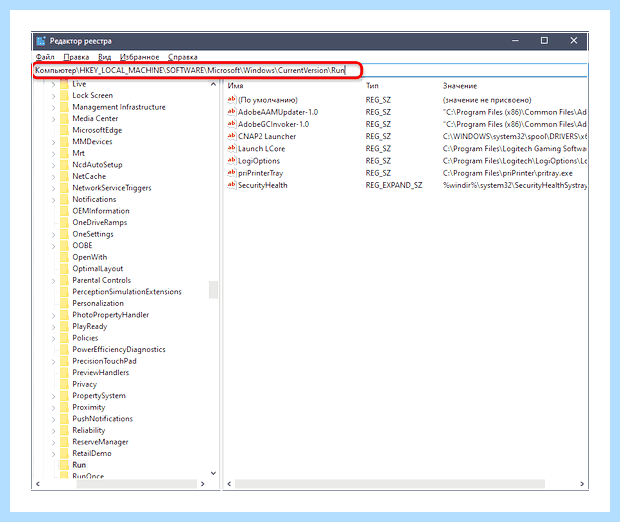Expand the Parental Controls key
Viewport: 620px width, 522px height.
coord(53,280)
